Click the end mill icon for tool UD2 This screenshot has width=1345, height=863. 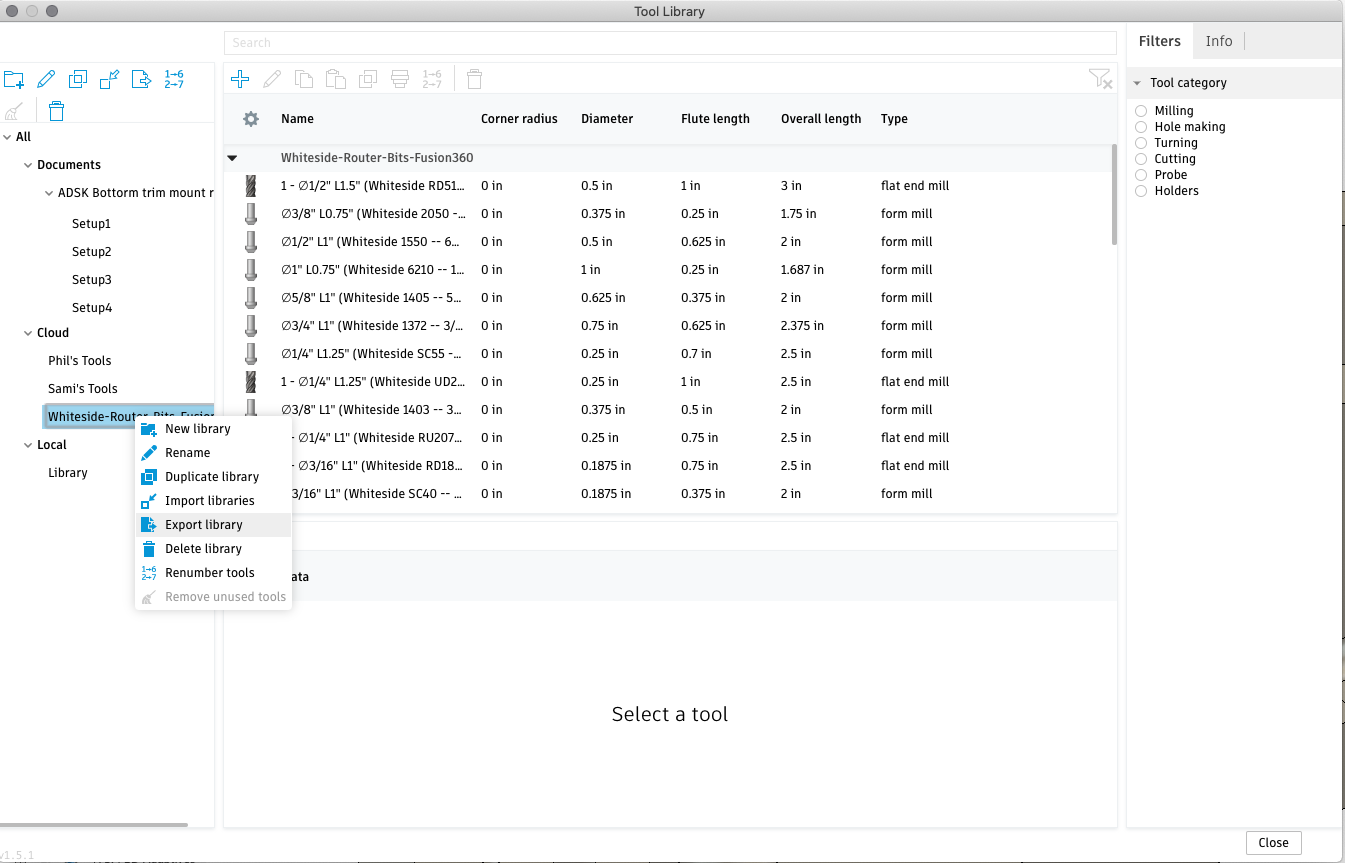tap(251, 382)
